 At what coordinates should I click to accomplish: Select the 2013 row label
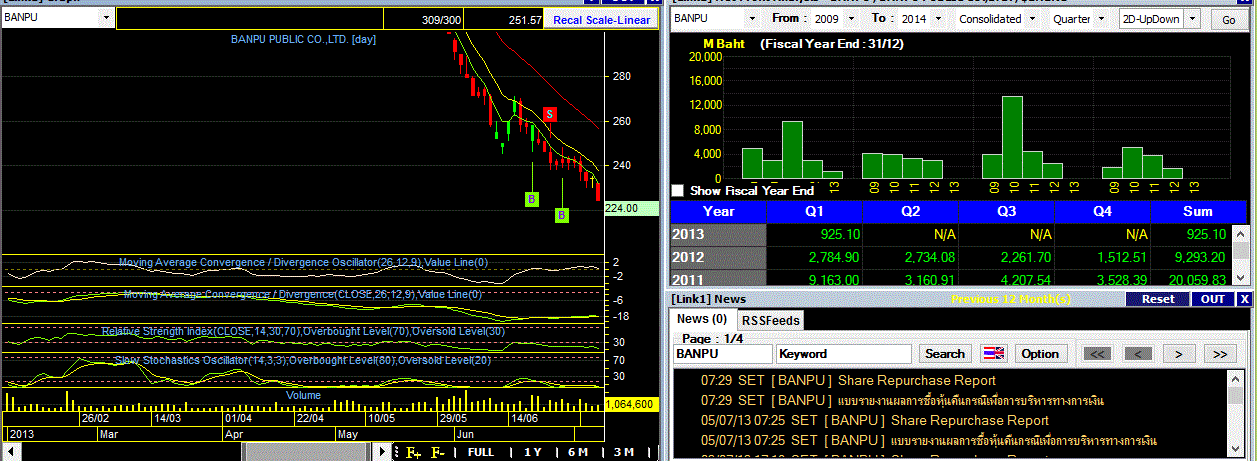pos(718,234)
